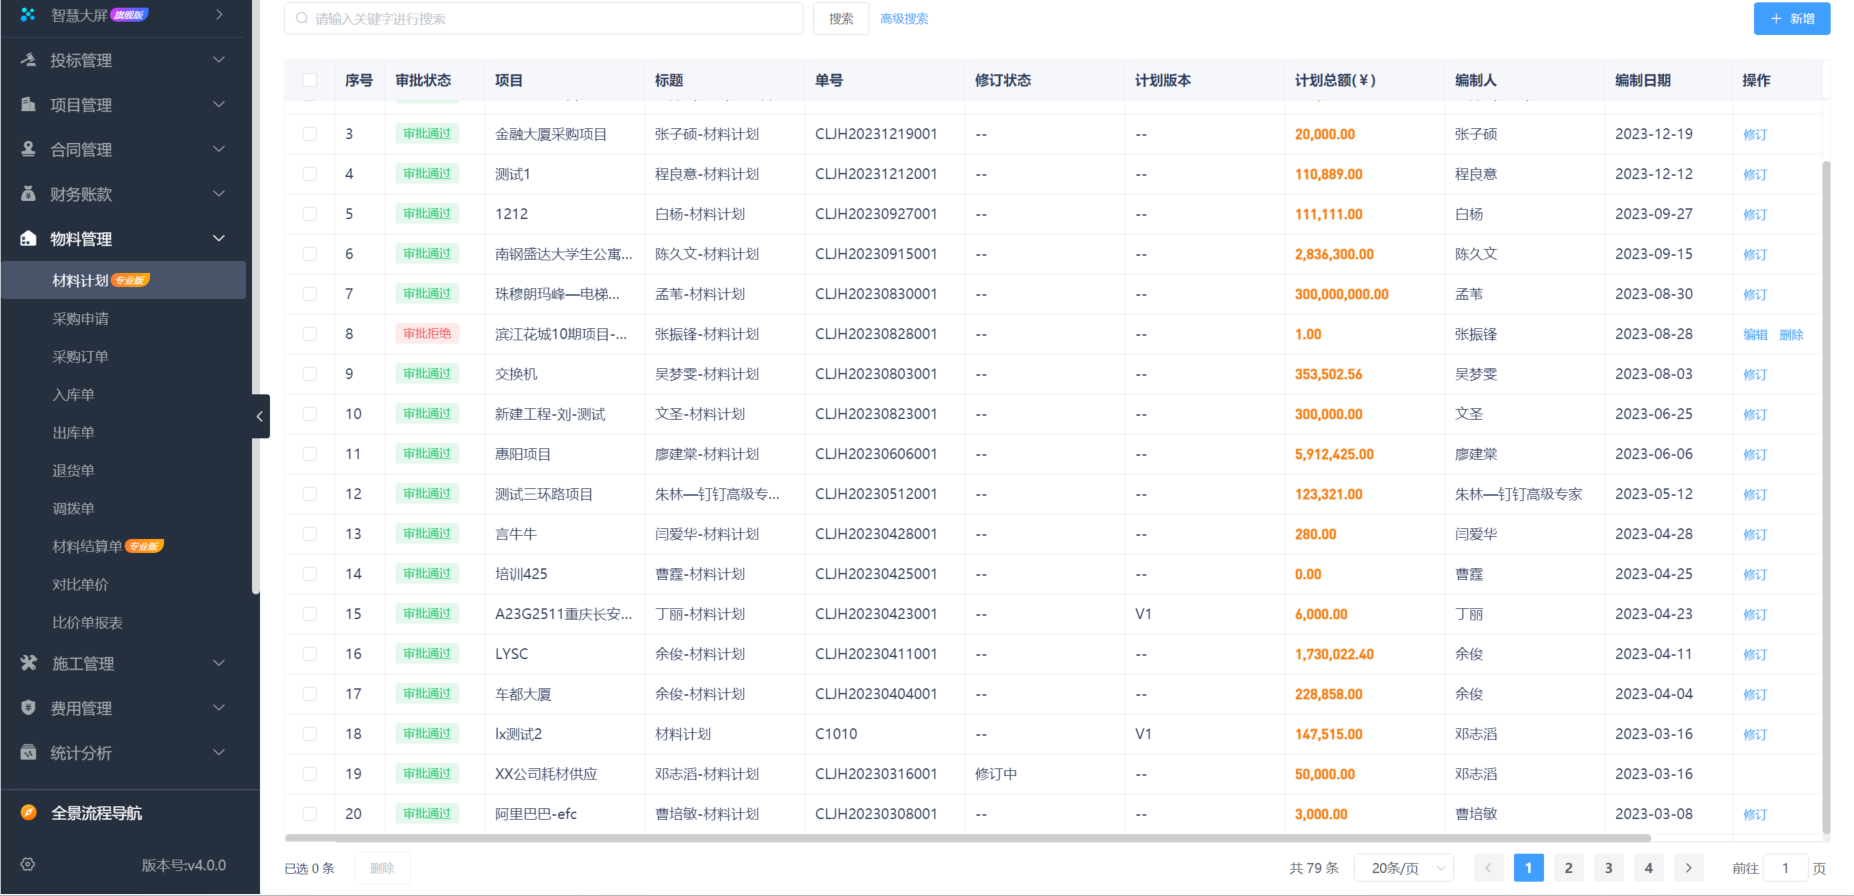The width and height of the screenshot is (1854, 896).
Task: Click the 合同管理 person icon
Action: click(x=28, y=149)
